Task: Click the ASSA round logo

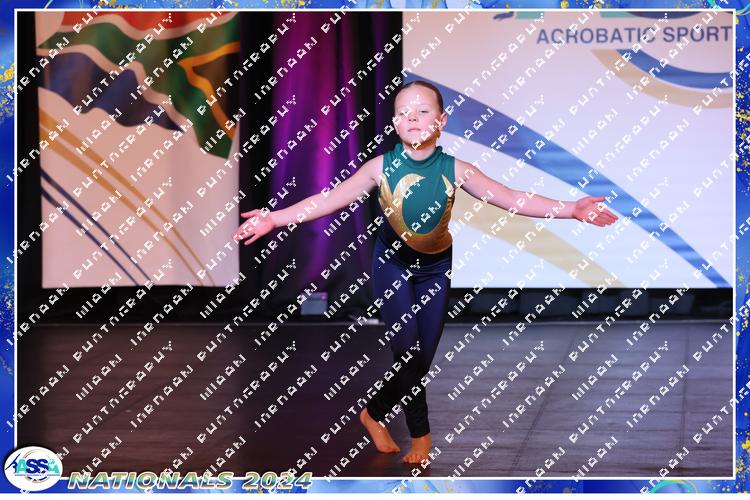Action: pyautogui.click(x=33, y=469)
